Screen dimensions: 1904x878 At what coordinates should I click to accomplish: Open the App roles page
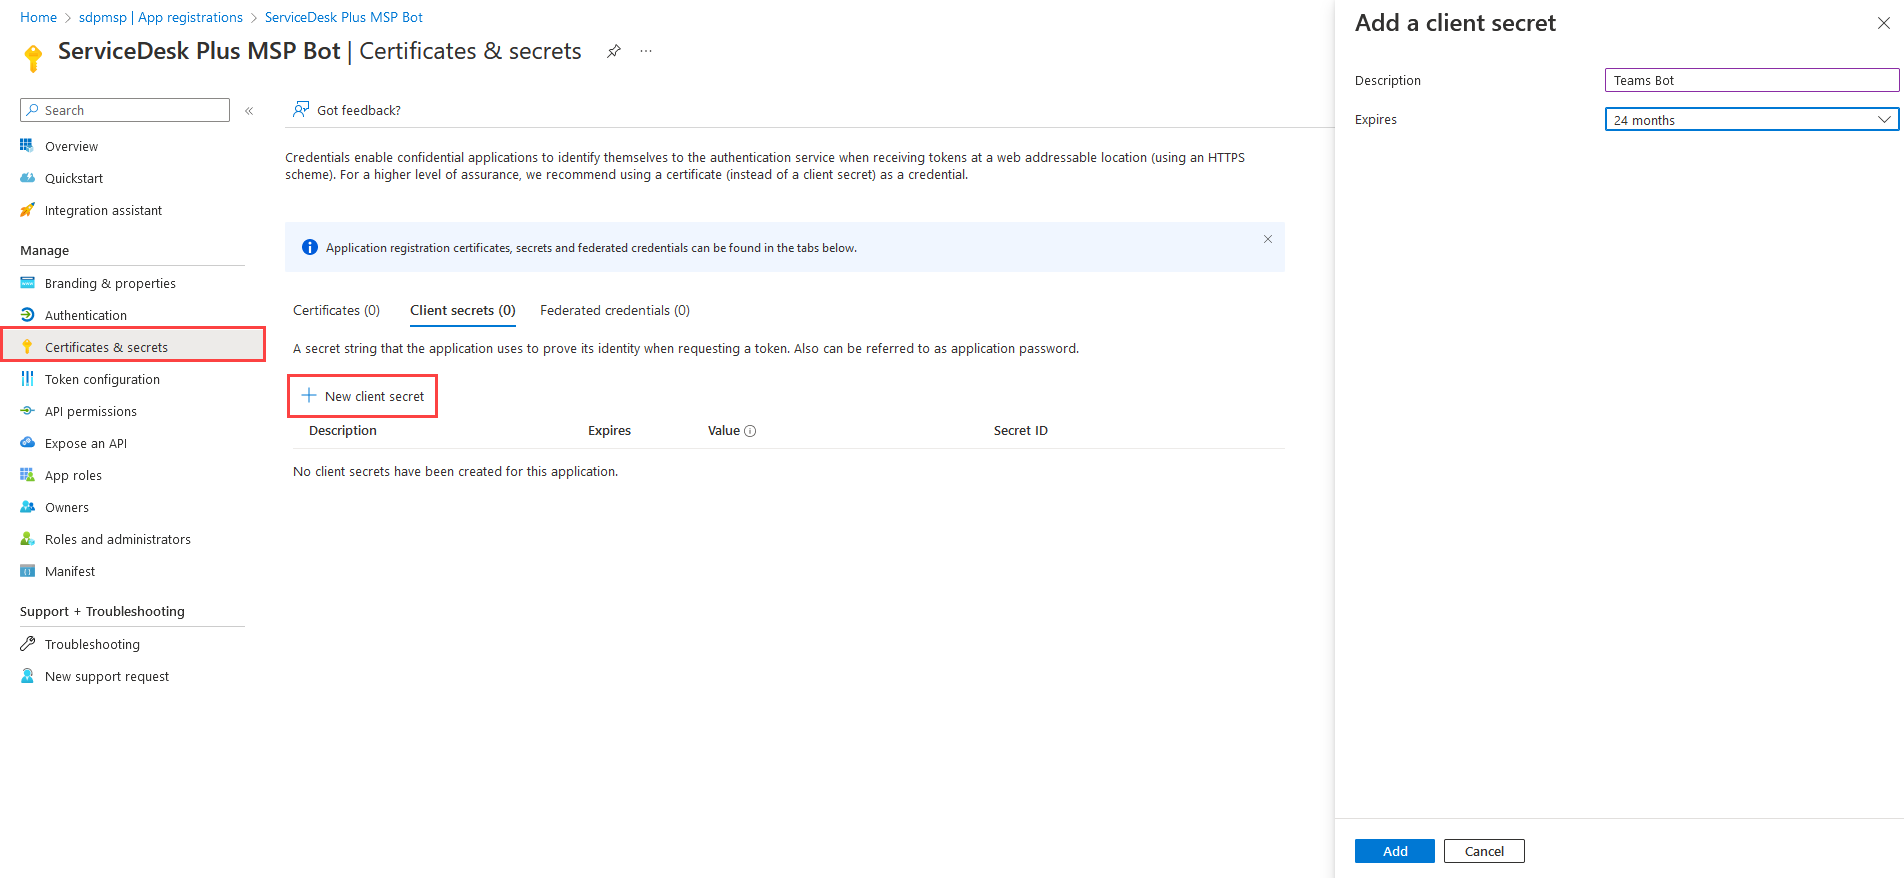tap(73, 476)
